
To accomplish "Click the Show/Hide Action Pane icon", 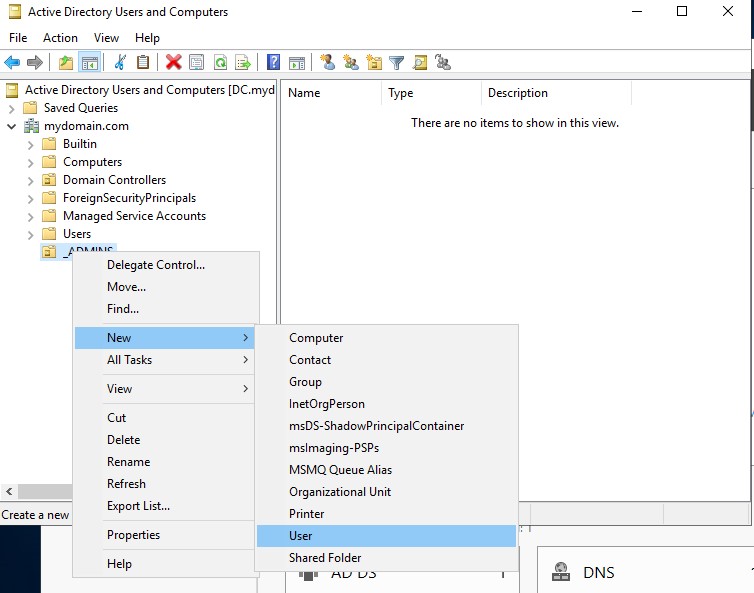I will [297, 63].
